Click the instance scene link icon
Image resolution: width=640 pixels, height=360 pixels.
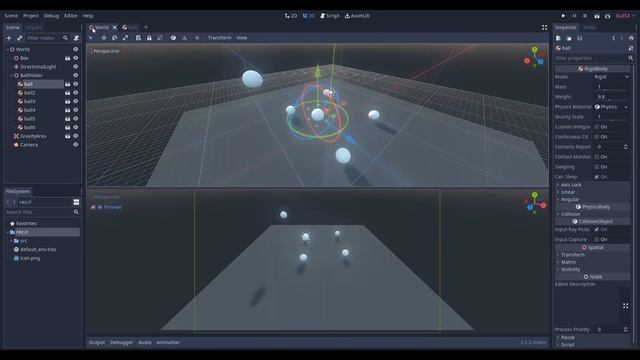(19, 38)
